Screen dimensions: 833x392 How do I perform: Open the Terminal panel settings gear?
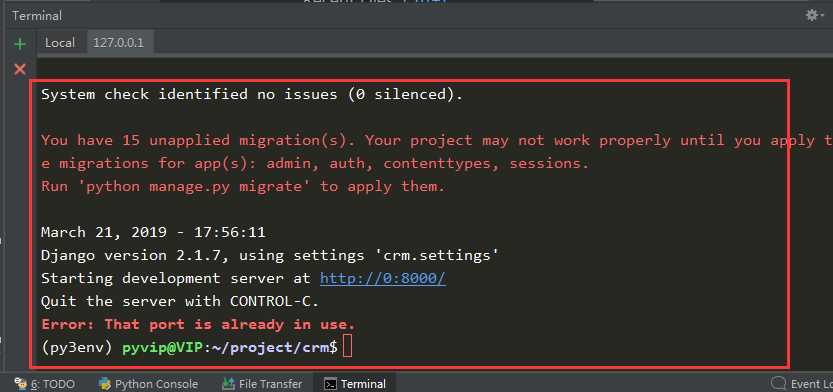(x=812, y=15)
